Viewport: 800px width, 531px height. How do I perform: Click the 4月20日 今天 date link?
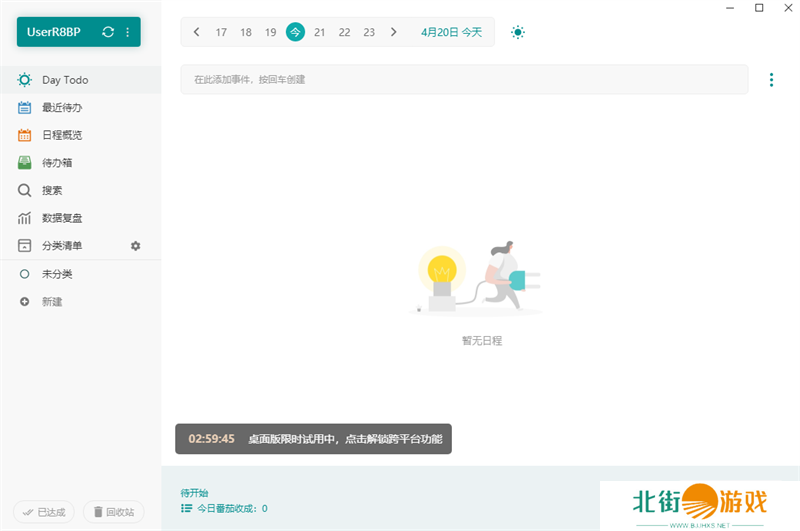click(x=451, y=32)
